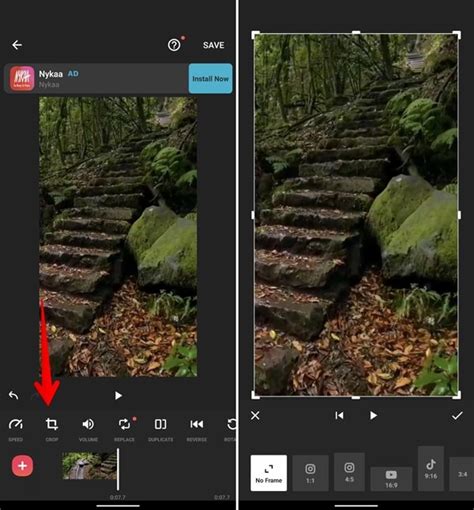Screen dimensions: 474x510
Task: Choose the TikTok 9:16 aspect ratio
Action: [431, 468]
